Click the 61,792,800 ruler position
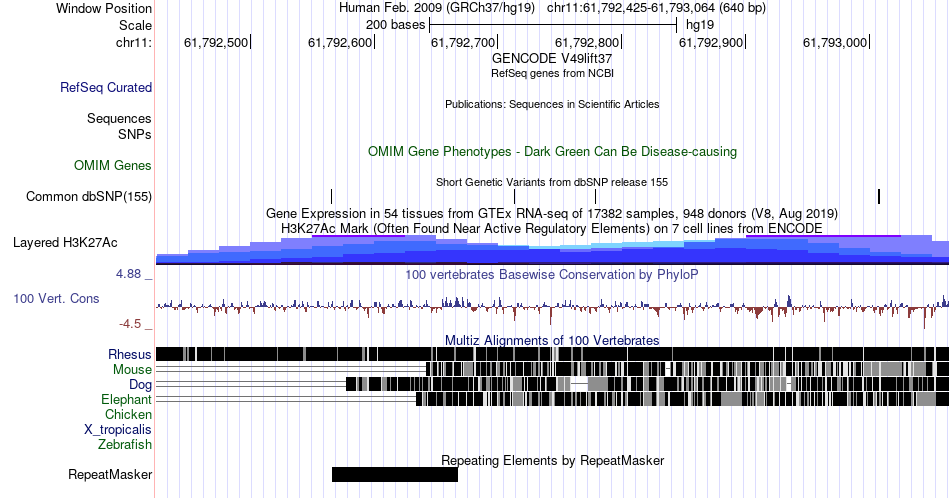 588,42
